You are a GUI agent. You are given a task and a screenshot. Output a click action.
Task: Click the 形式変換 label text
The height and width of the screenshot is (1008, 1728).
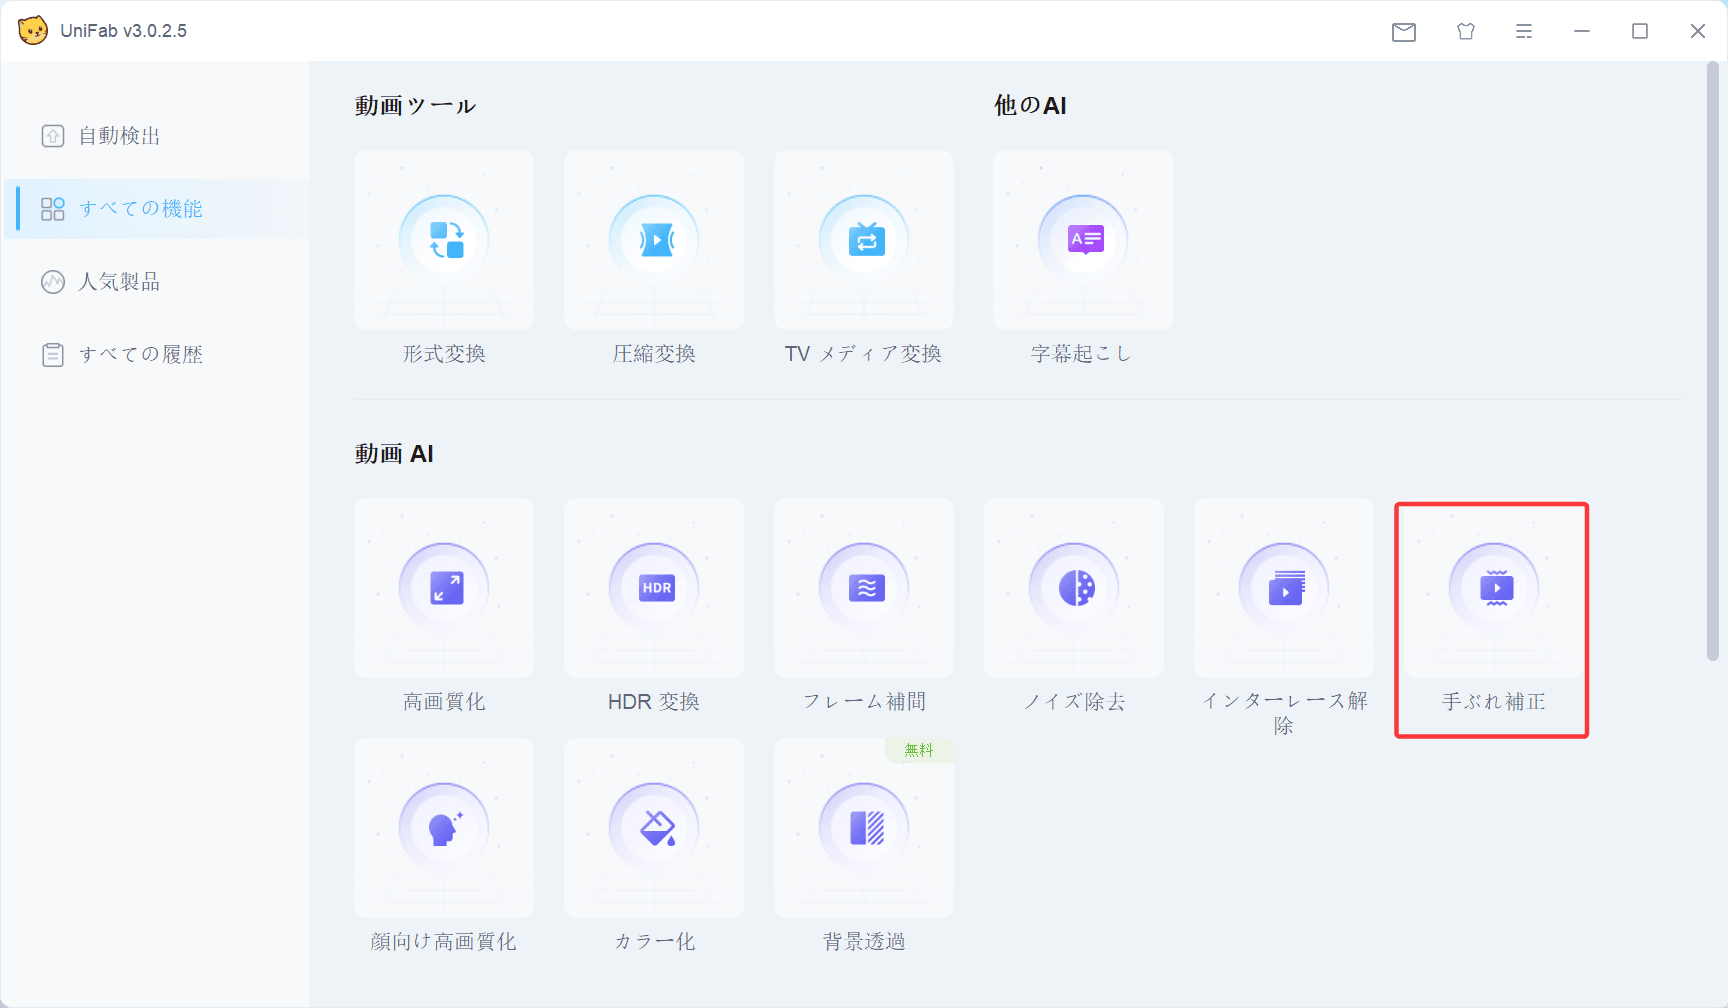point(444,354)
